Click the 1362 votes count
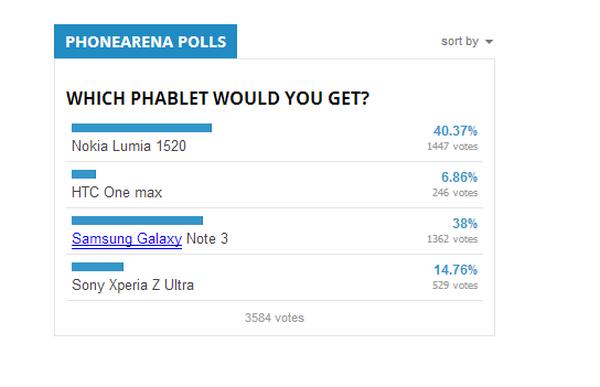 pos(452,239)
